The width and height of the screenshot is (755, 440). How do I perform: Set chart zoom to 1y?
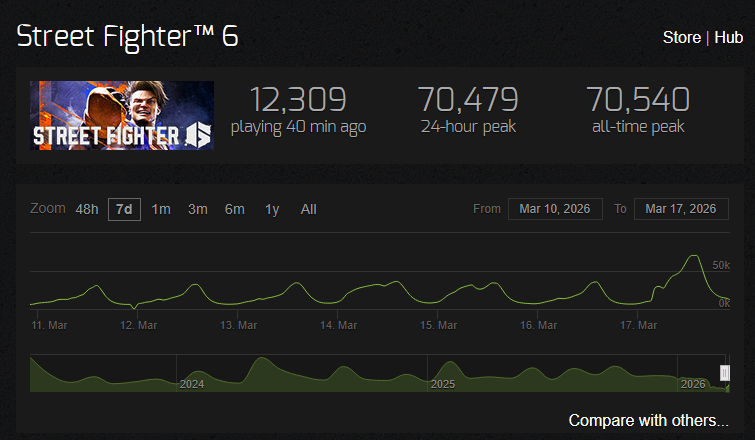[x=272, y=209]
